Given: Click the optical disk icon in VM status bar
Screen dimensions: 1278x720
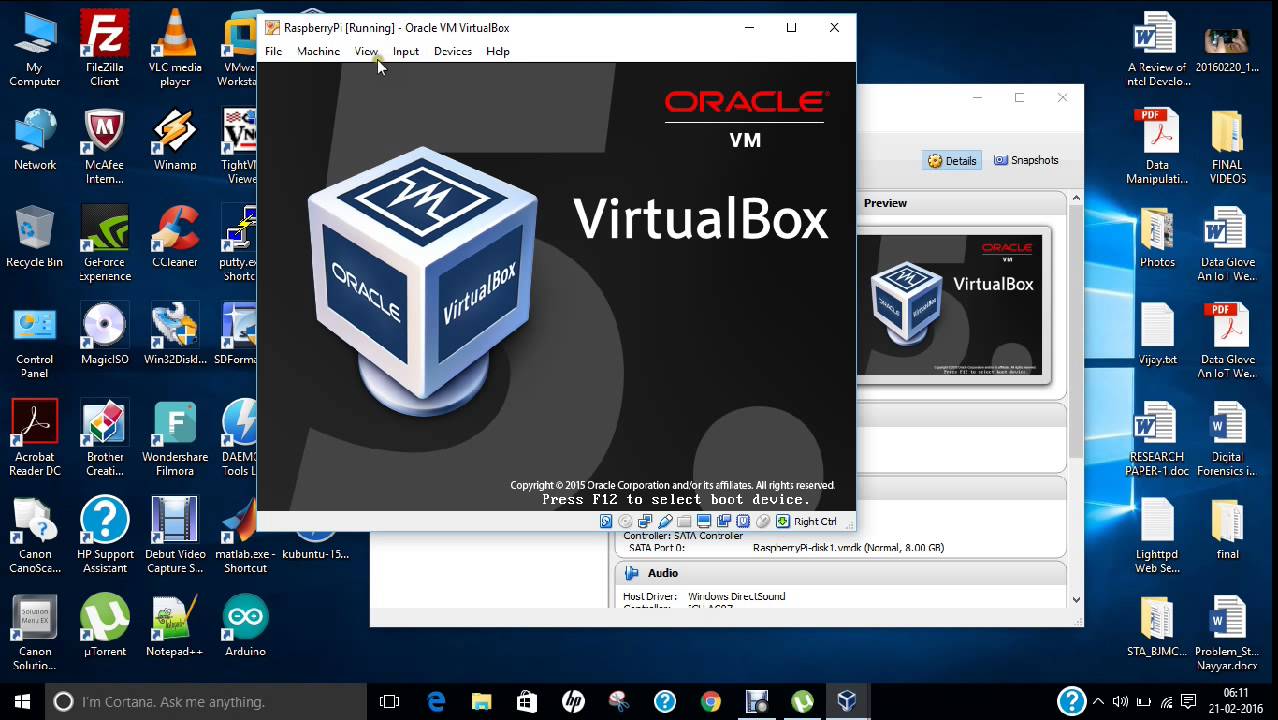Looking at the screenshot, I should point(625,521).
